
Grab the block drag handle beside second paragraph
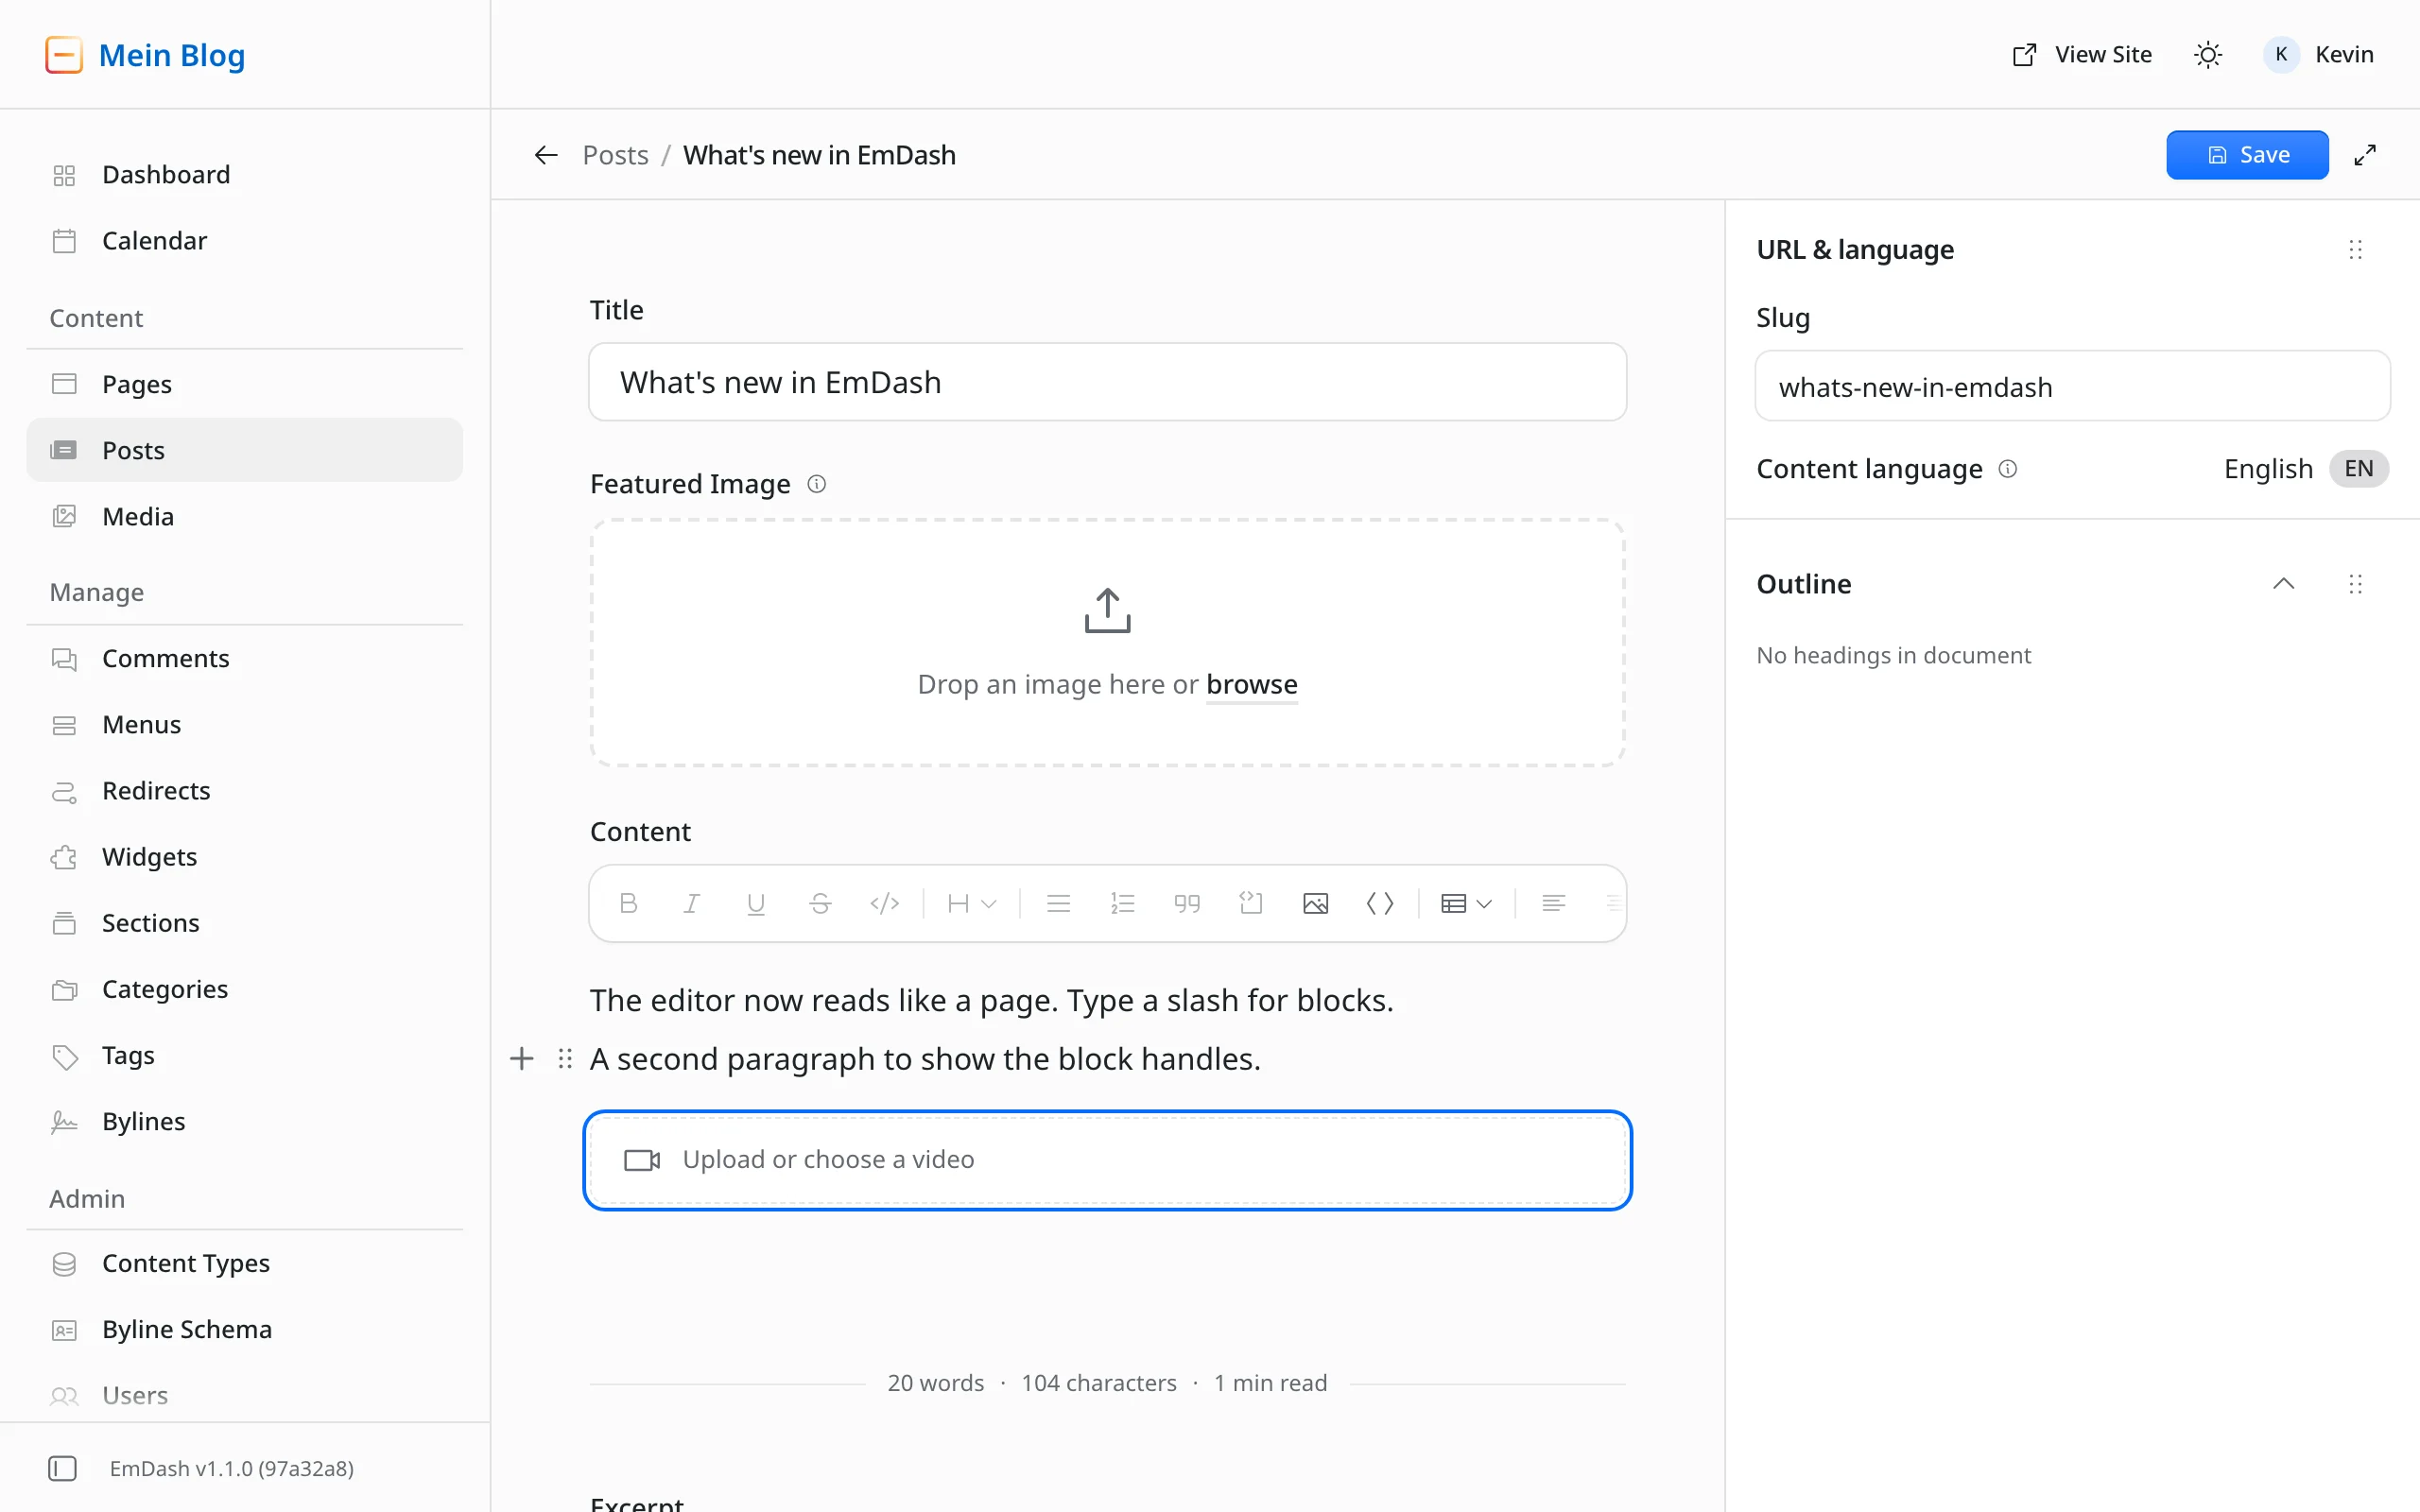(565, 1058)
